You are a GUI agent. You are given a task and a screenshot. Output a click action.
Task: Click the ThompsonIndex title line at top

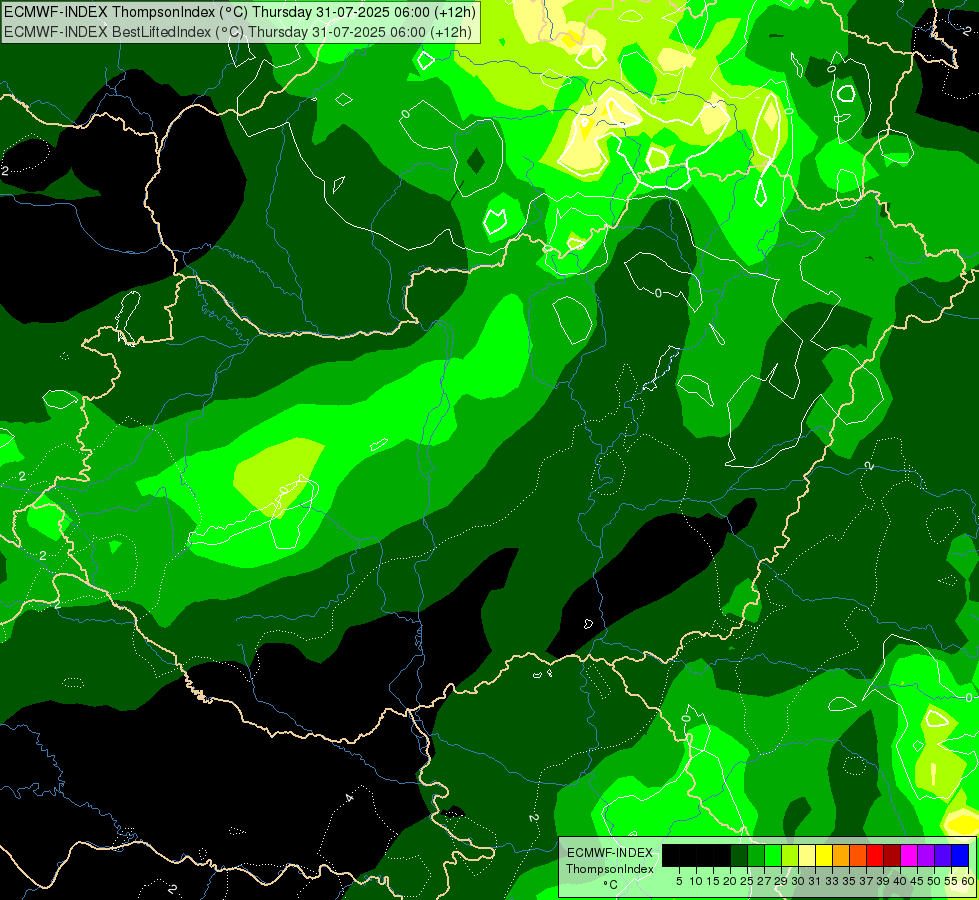pyautogui.click(x=240, y=12)
